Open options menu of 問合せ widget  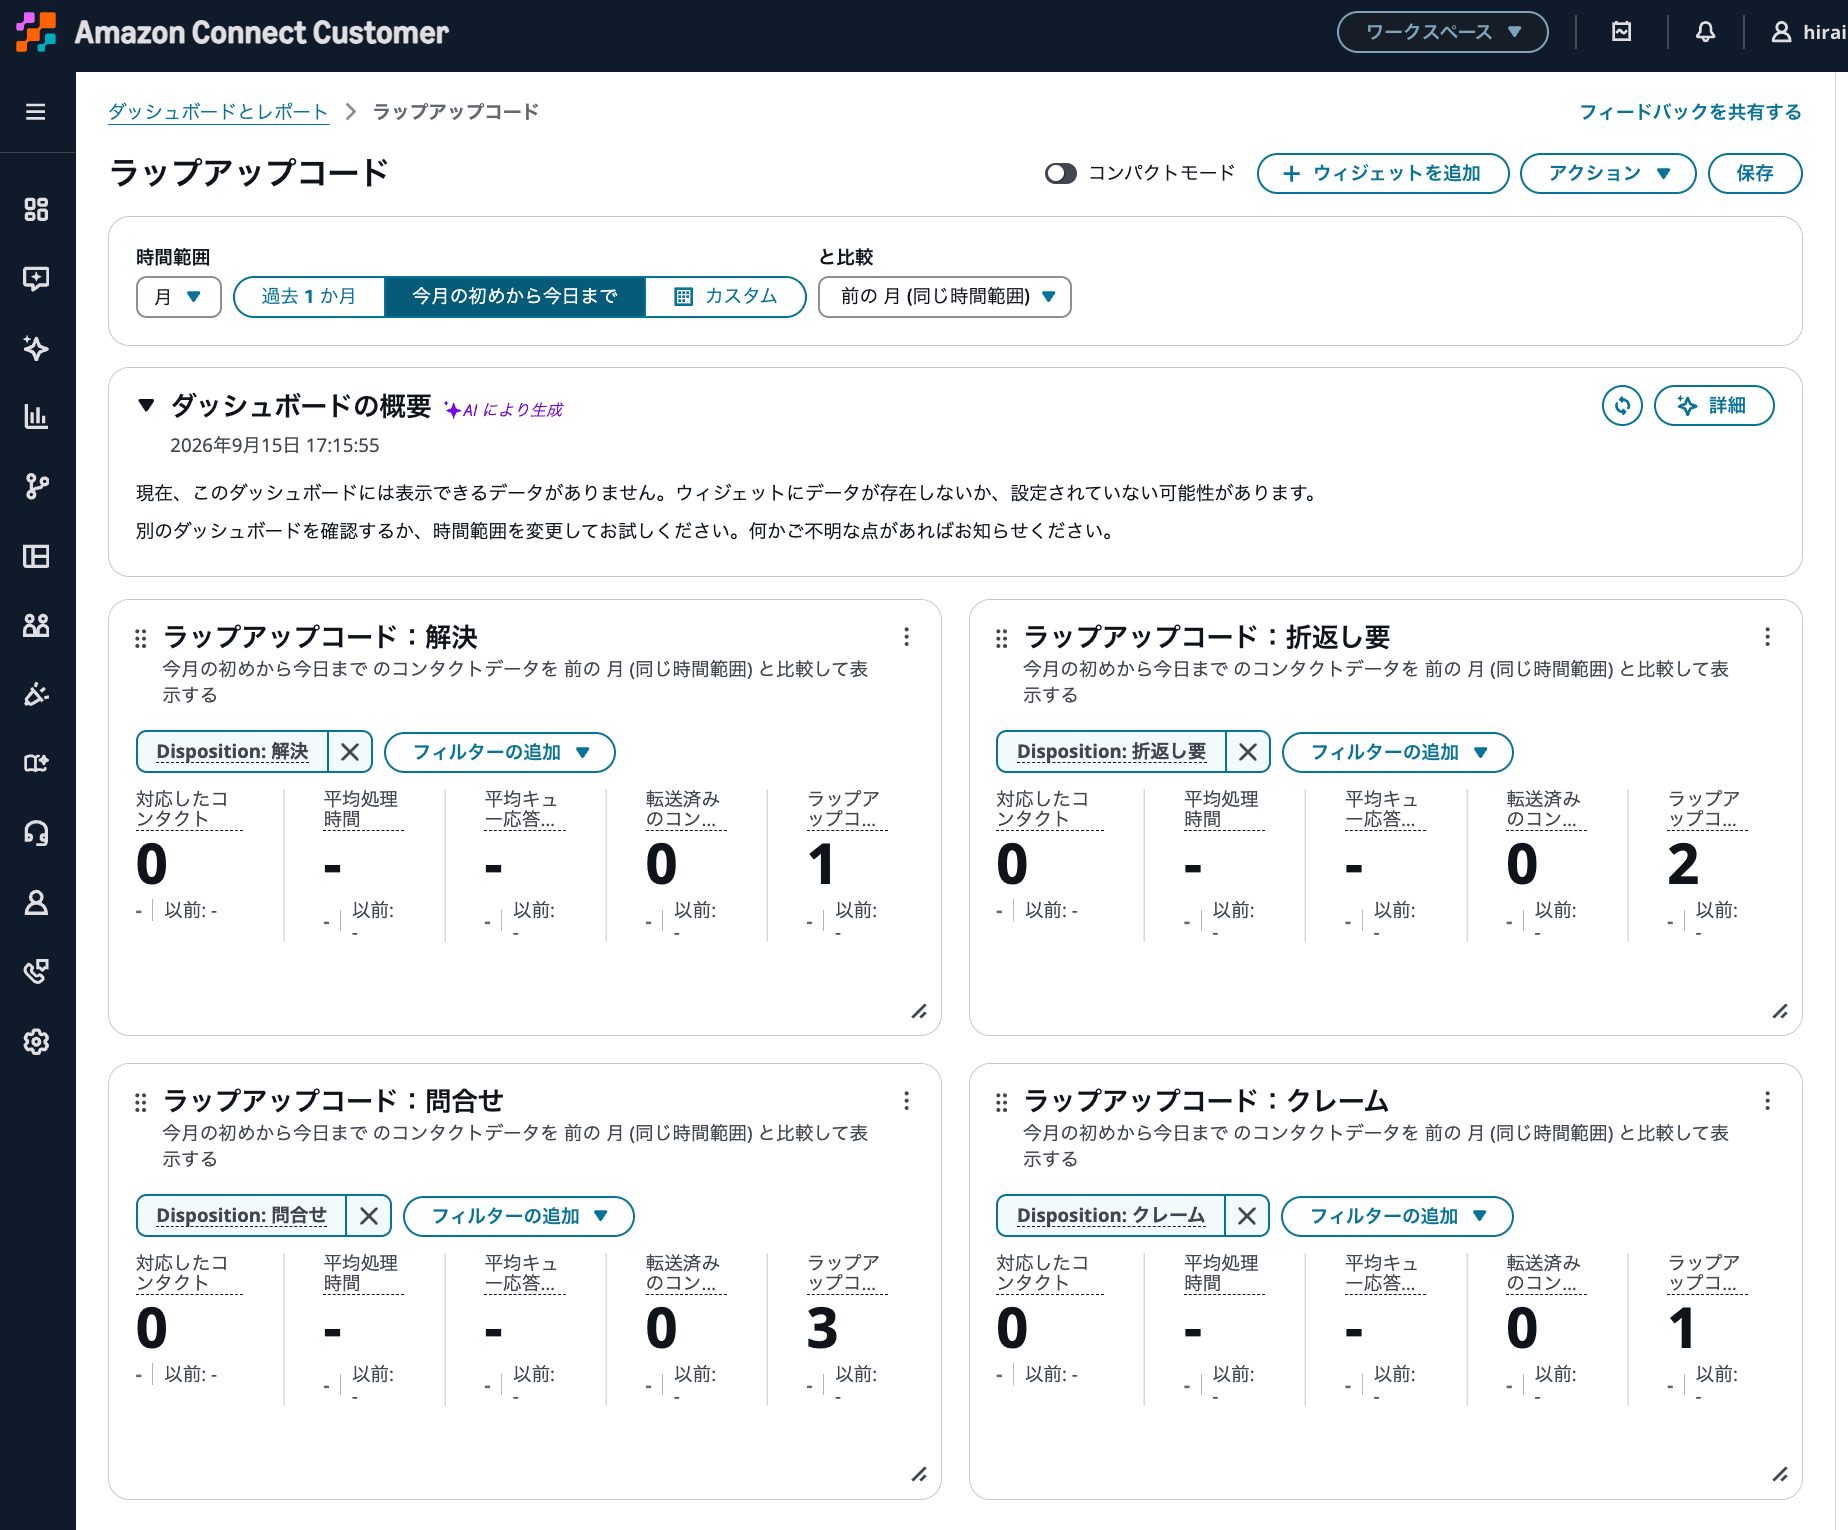906,1101
